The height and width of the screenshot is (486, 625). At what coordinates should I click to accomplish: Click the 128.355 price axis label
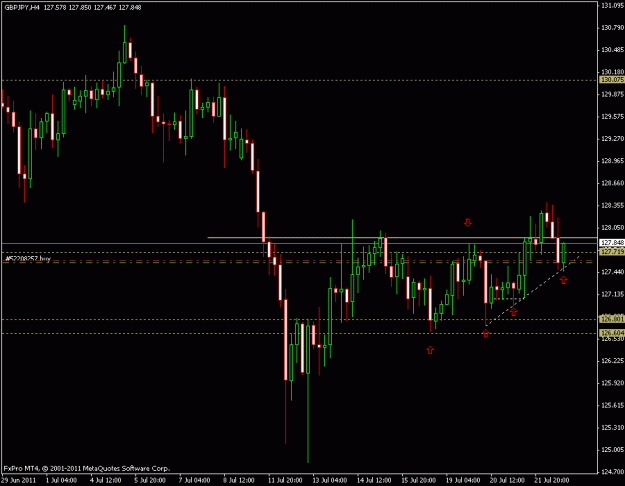[x=612, y=206]
